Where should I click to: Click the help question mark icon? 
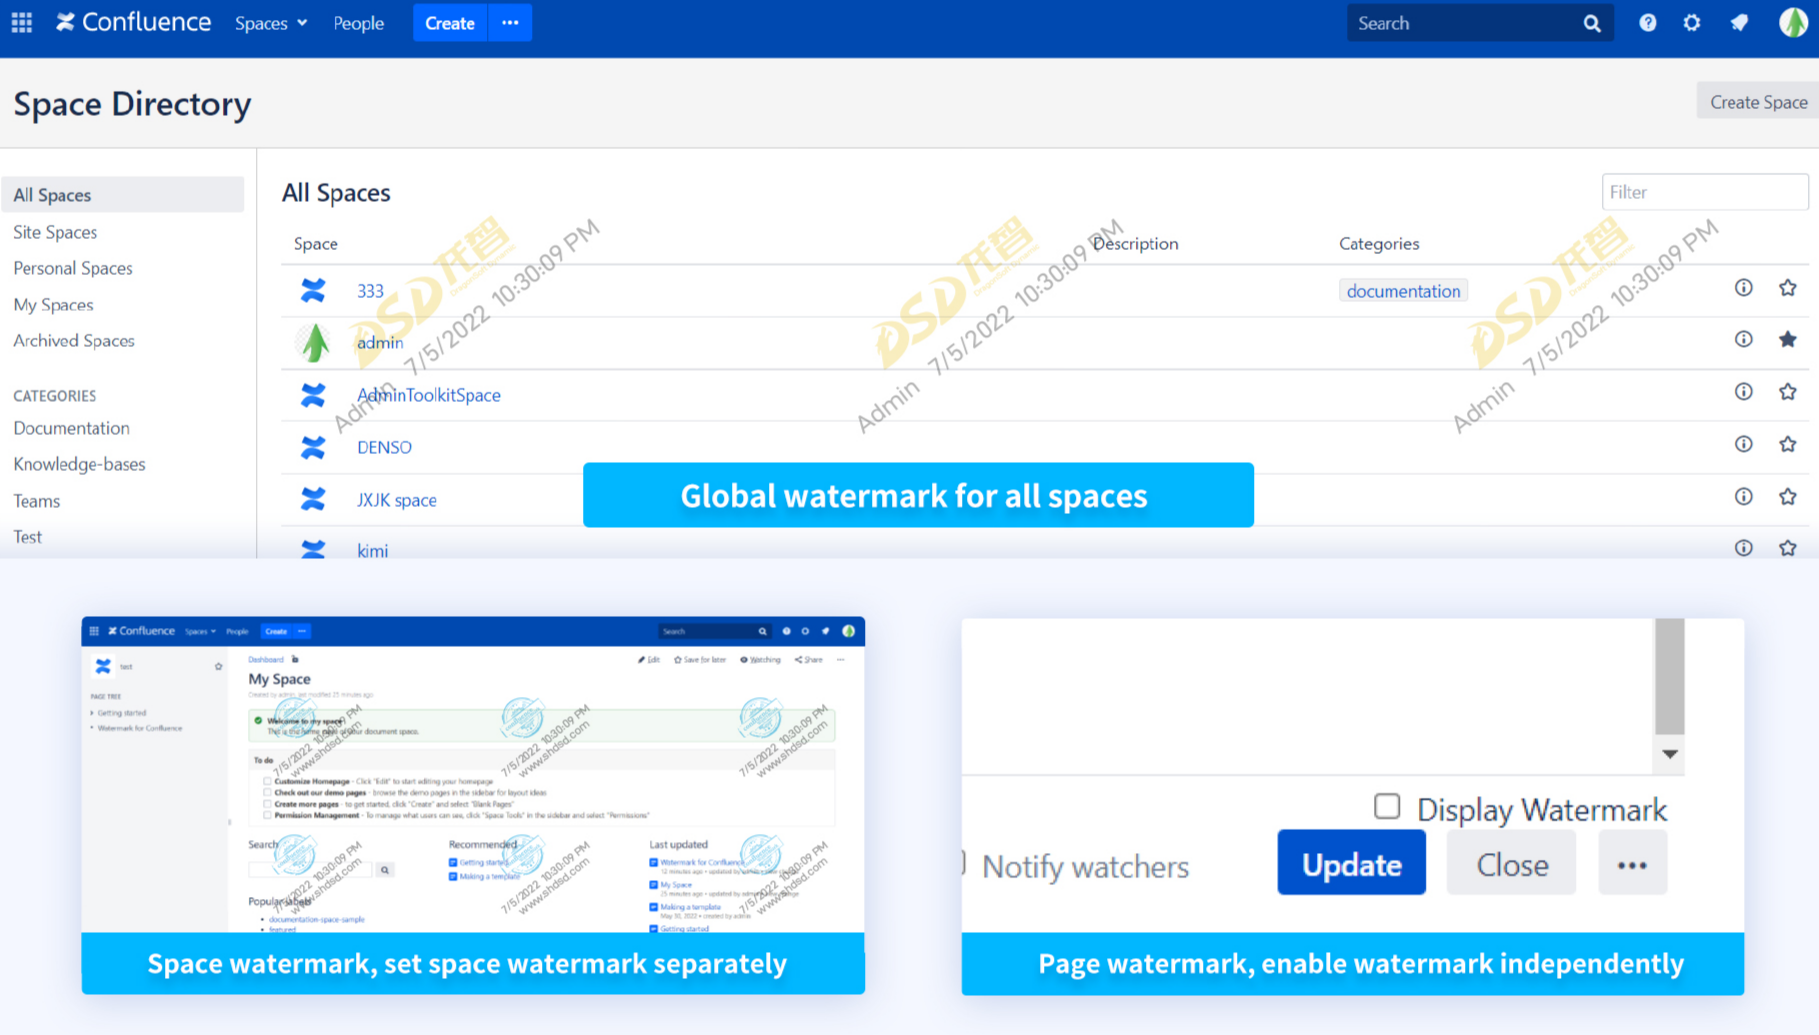(x=1647, y=23)
